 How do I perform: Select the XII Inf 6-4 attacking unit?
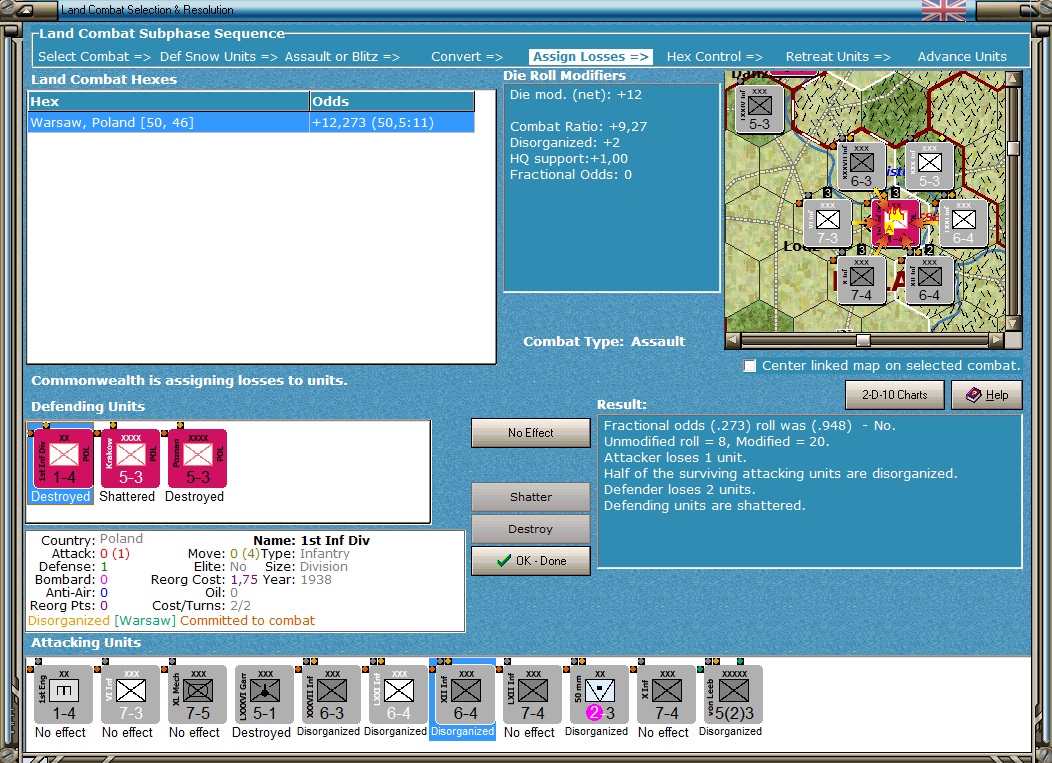pyautogui.click(x=466, y=695)
